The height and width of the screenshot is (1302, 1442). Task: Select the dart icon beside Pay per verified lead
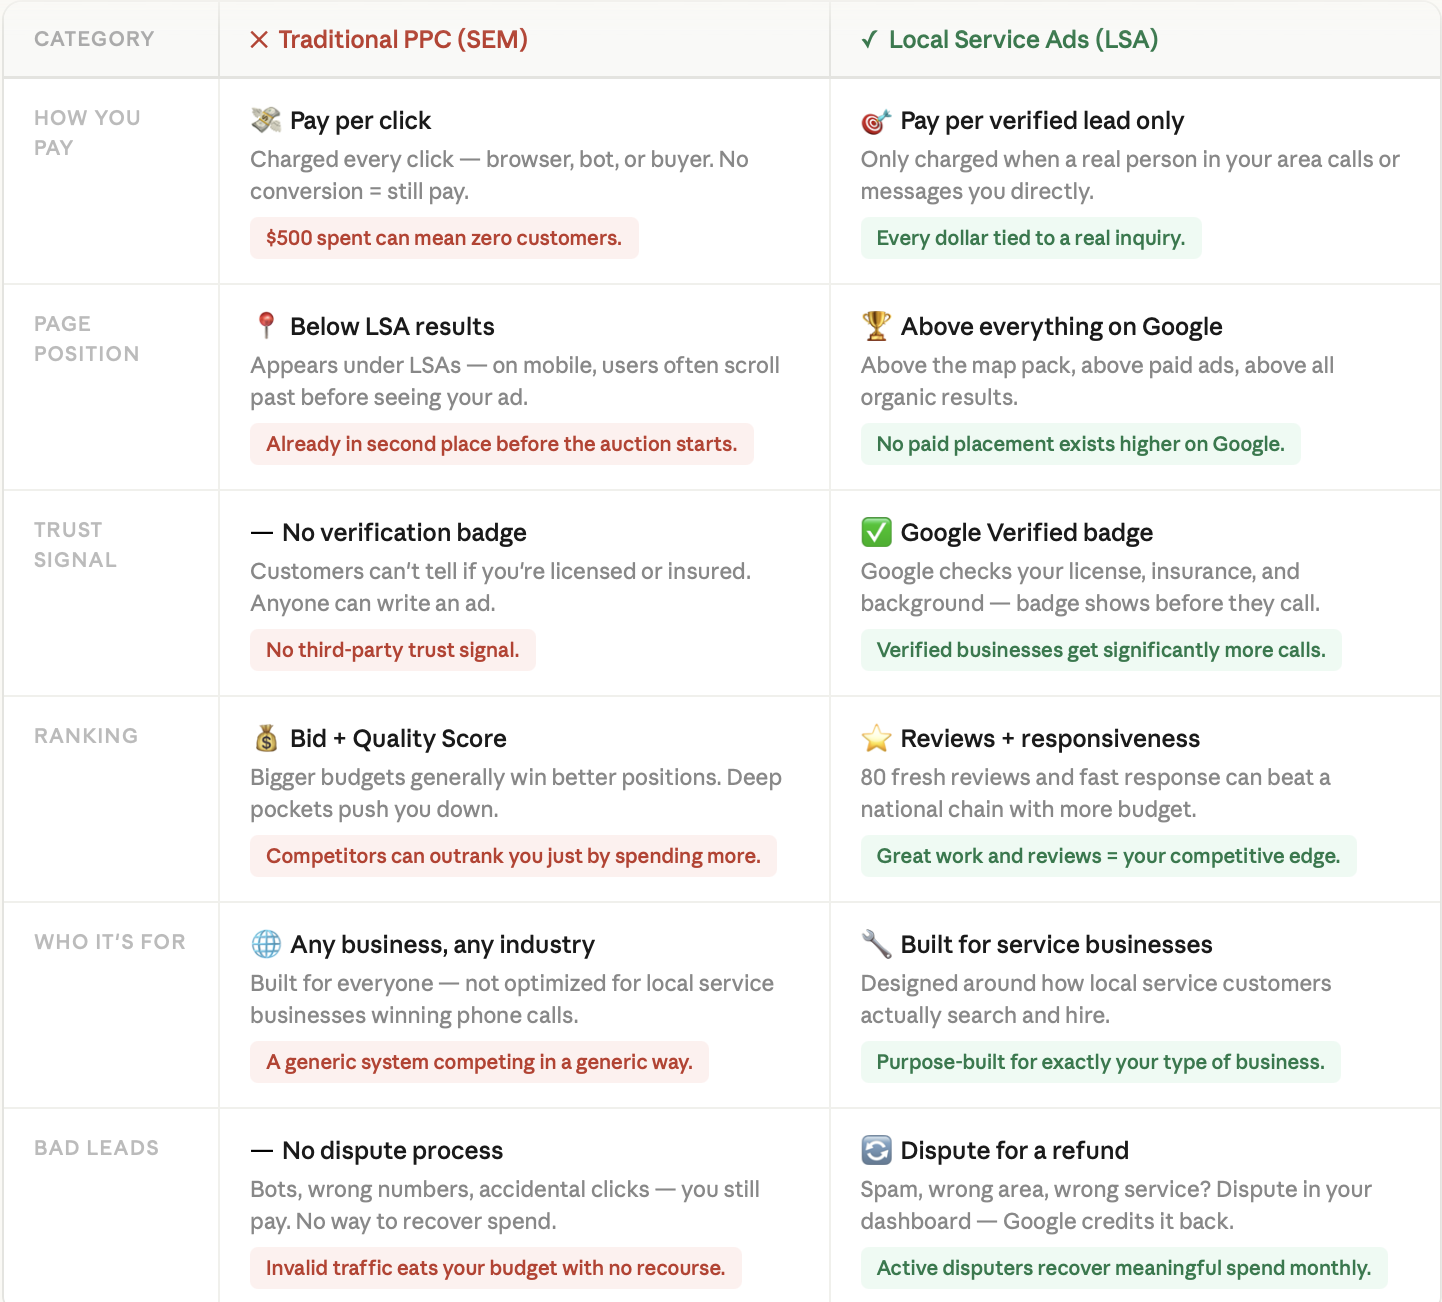click(874, 119)
